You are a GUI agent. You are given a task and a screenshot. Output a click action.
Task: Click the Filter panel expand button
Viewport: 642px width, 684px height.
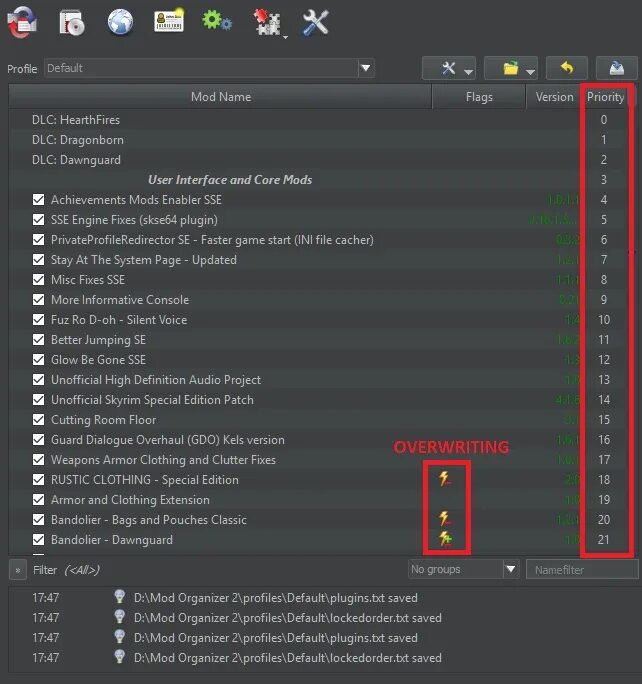[x=18, y=570]
